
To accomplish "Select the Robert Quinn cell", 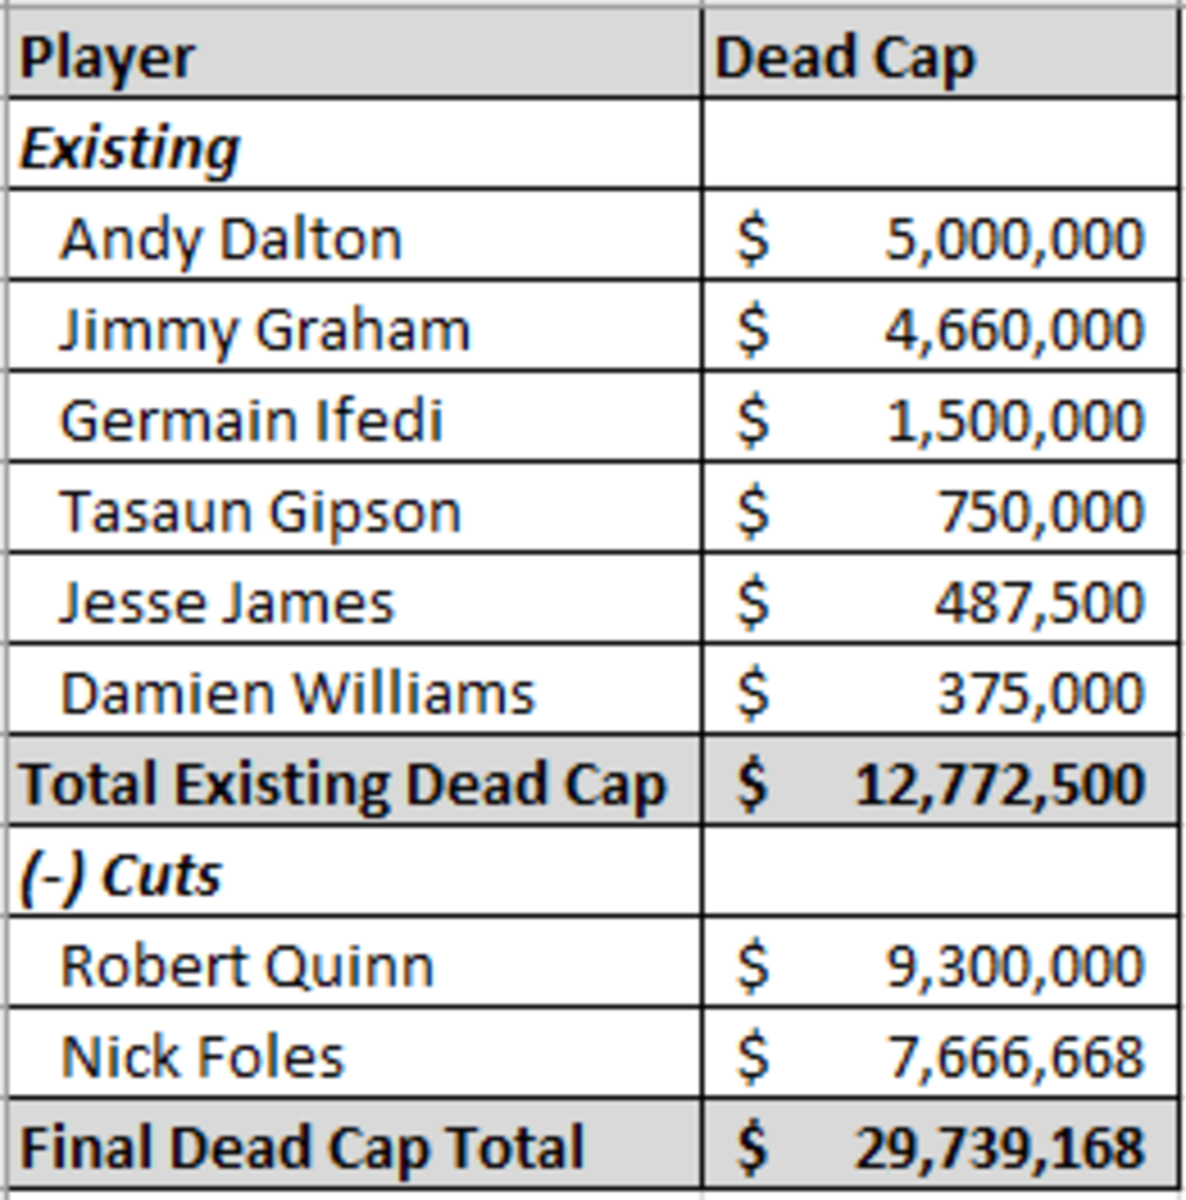I will click(x=354, y=963).
